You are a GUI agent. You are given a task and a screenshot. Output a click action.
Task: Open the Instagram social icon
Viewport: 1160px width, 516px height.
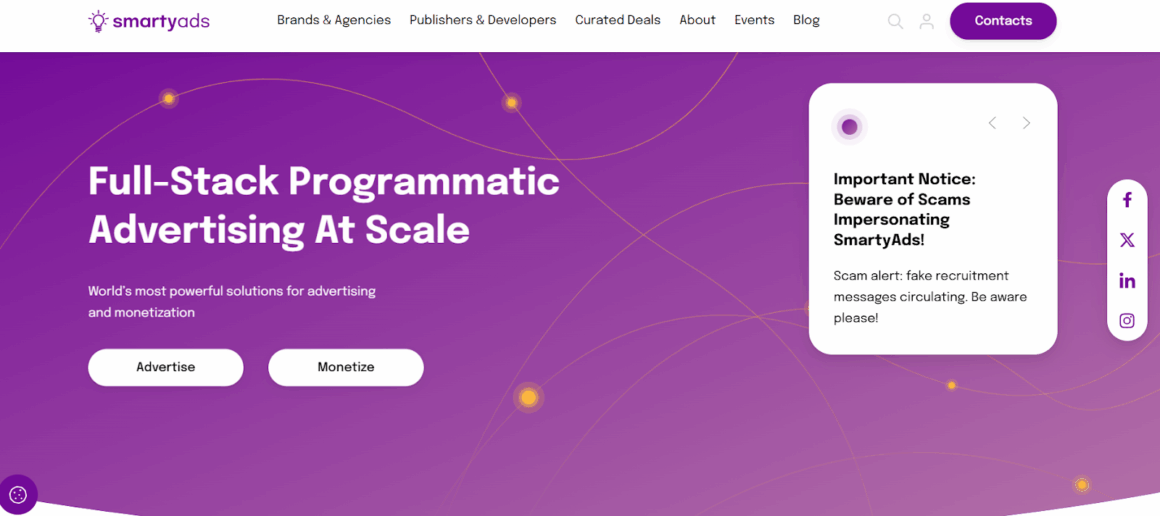click(x=1127, y=321)
